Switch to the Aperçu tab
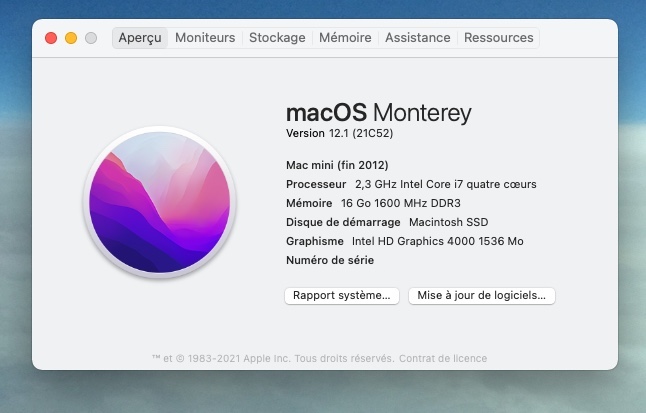This screenshot has height=413, width=646. pos(140,38)
